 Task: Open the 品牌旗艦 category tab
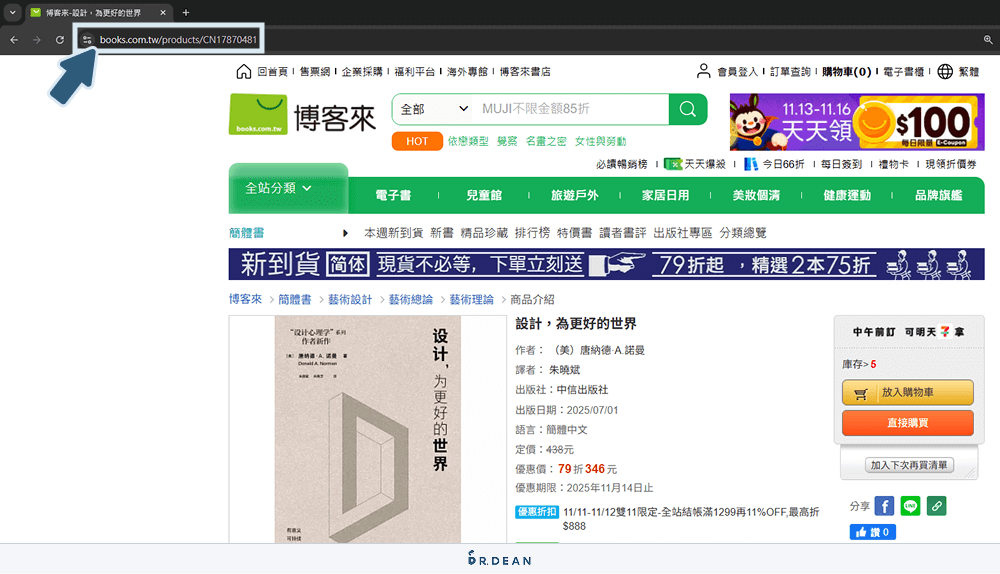tap(938, 195)
